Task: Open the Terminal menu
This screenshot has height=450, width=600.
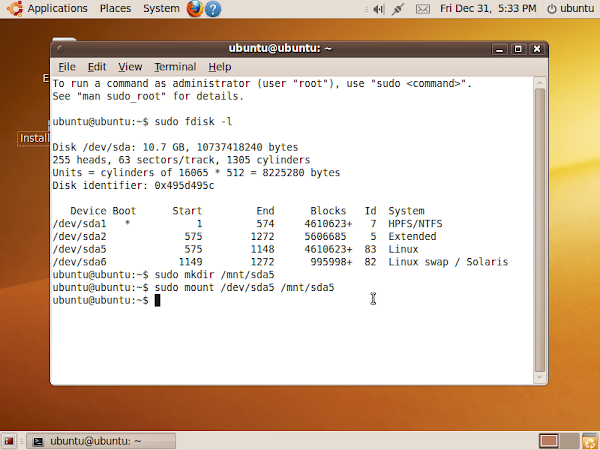Action: tap(175, 67)
